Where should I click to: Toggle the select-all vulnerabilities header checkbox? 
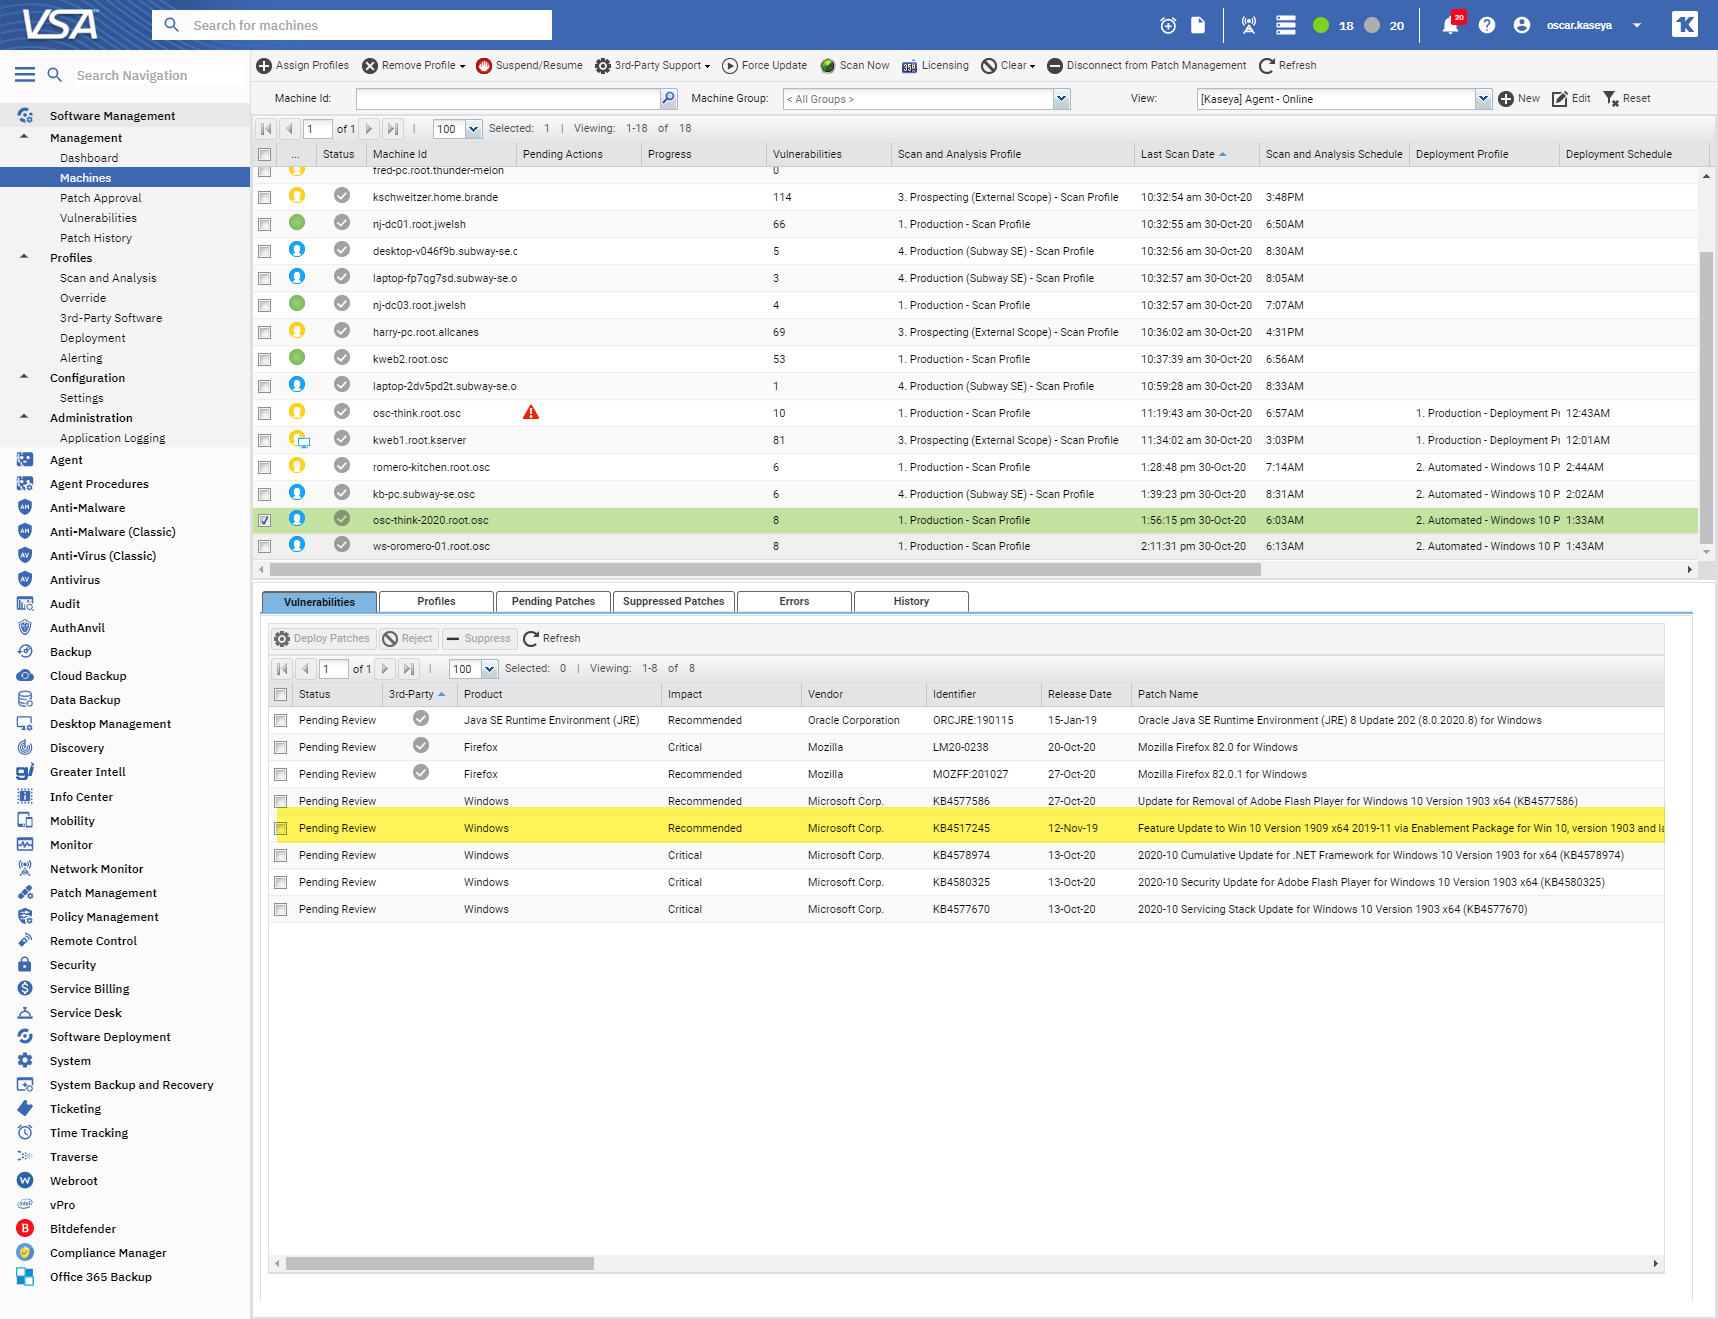[281, 694]
